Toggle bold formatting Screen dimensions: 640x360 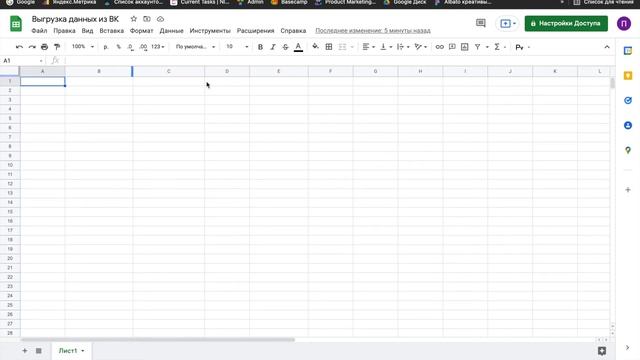pyautogui.click(x=260, y=47)
